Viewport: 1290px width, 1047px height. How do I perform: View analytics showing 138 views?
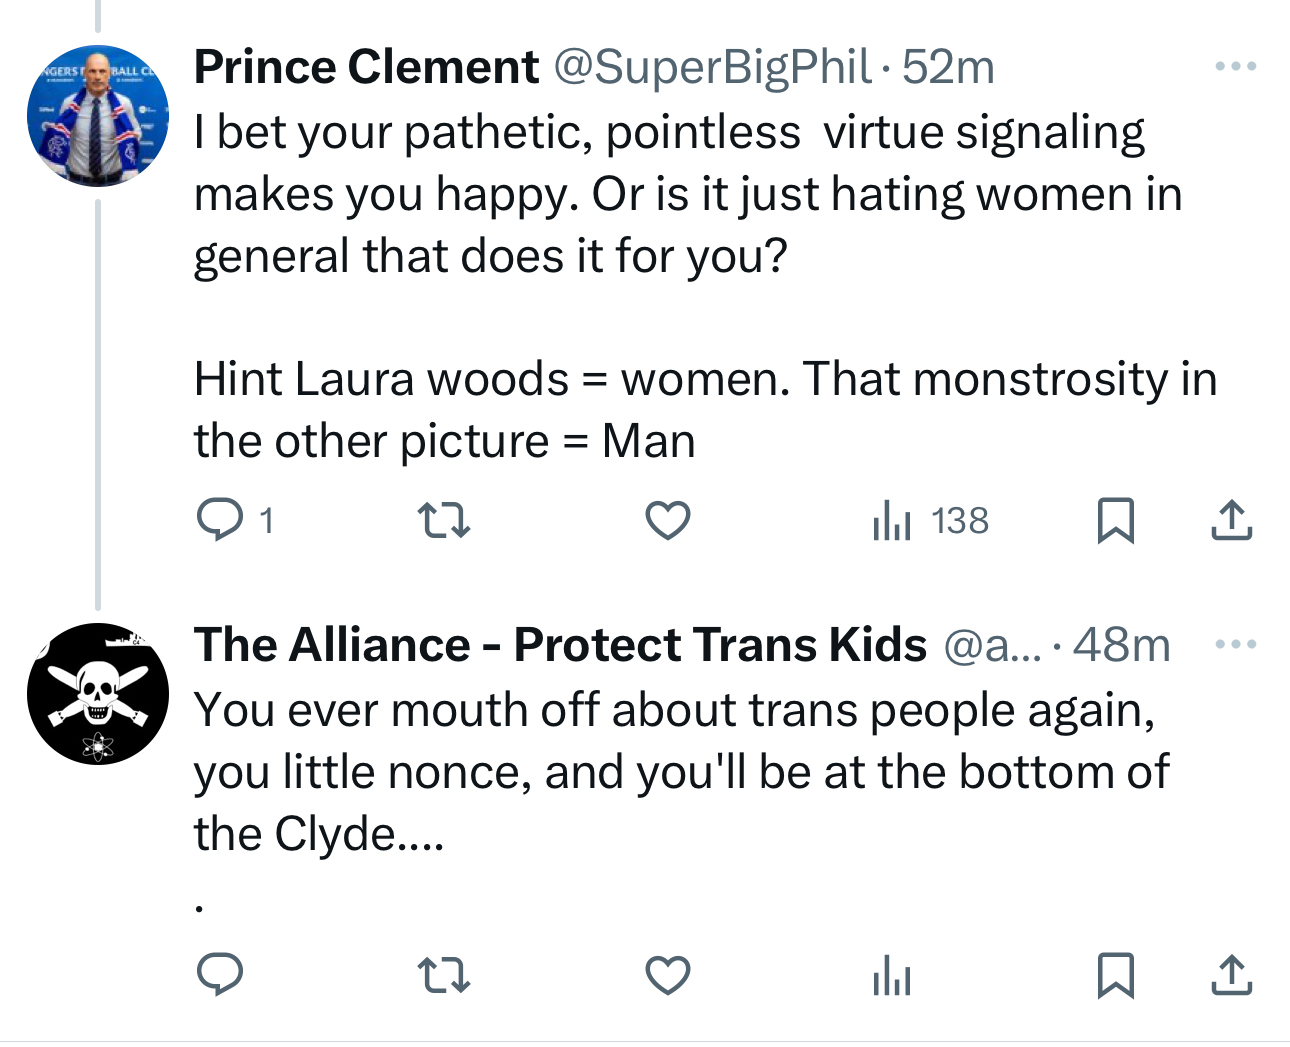pos(930,520)
